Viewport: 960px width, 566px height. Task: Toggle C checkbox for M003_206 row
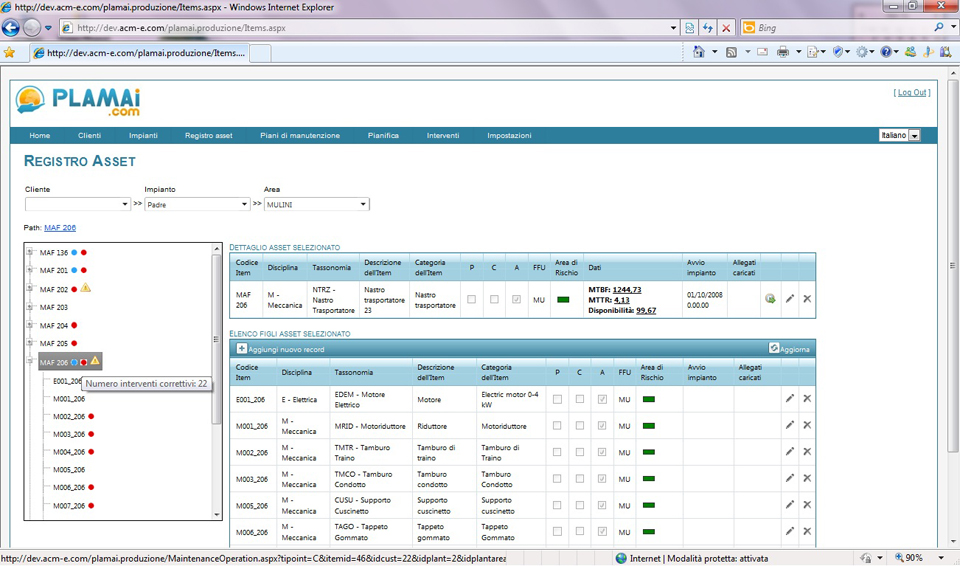580,479
